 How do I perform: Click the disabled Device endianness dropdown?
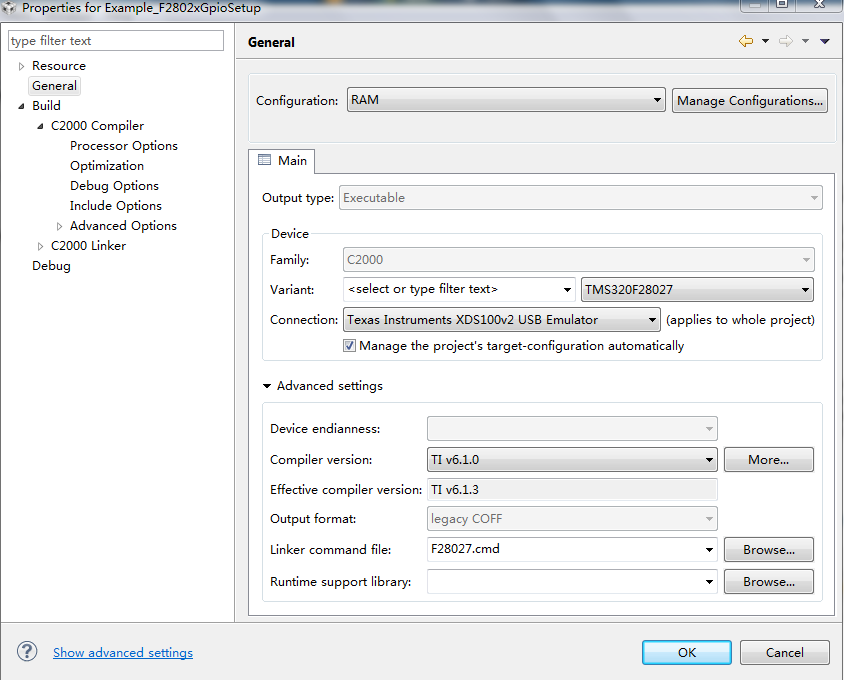click(x=572, y=429)
